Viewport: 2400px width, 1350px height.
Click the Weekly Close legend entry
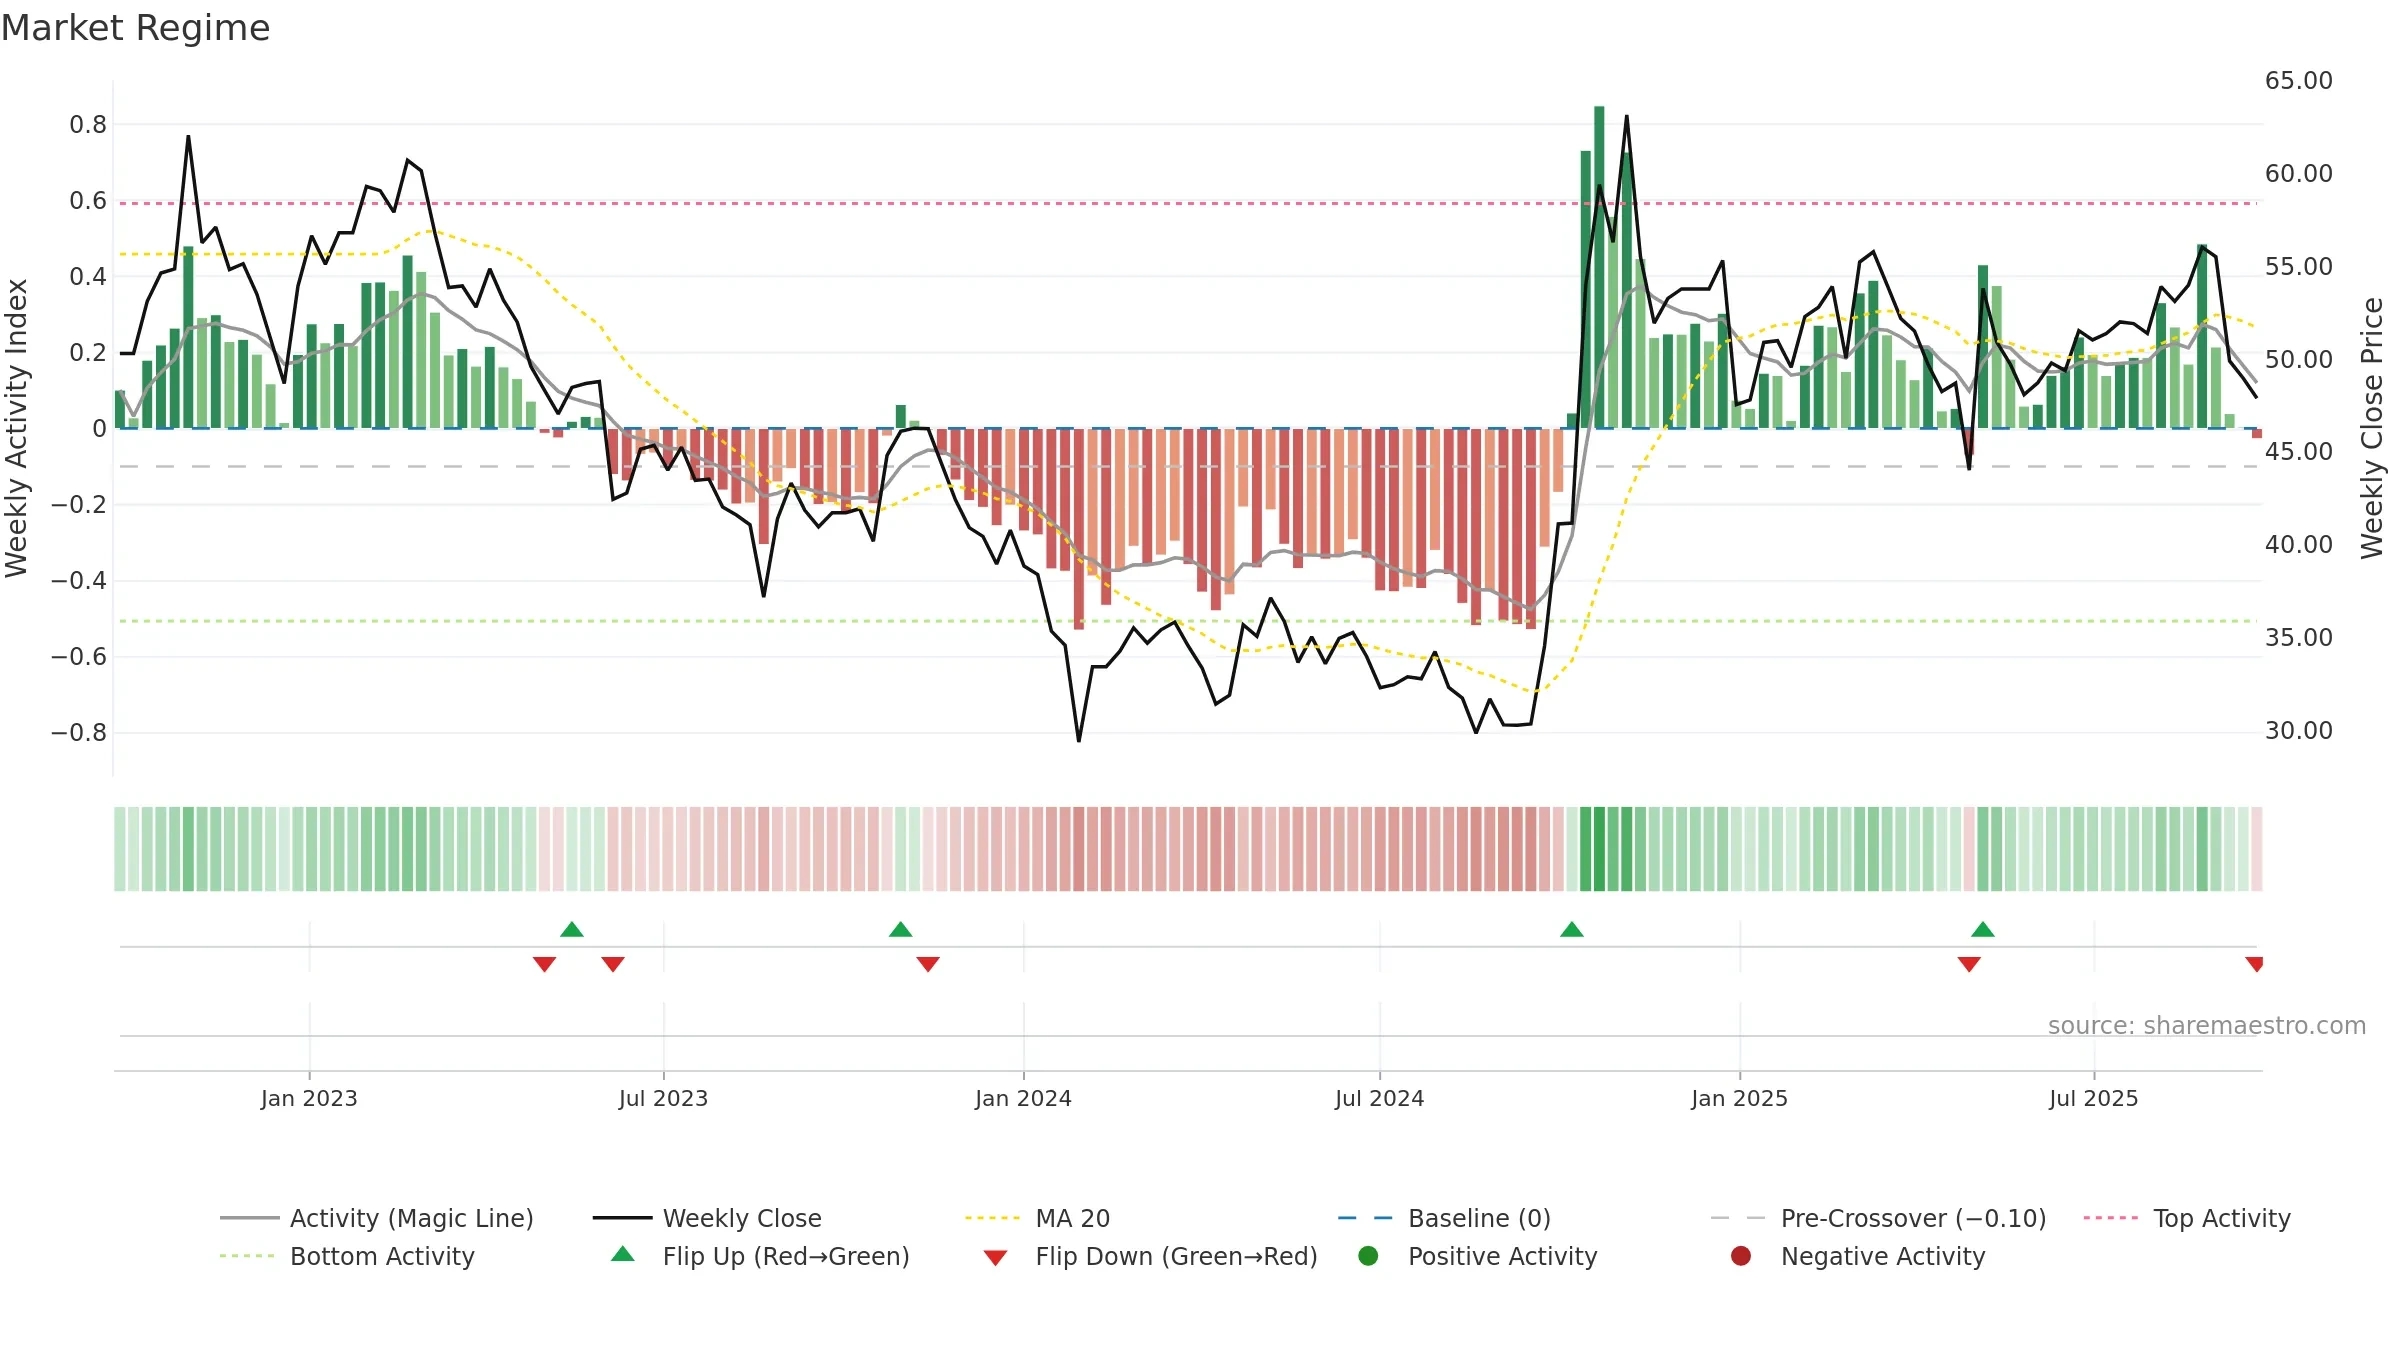point(707,1218)
